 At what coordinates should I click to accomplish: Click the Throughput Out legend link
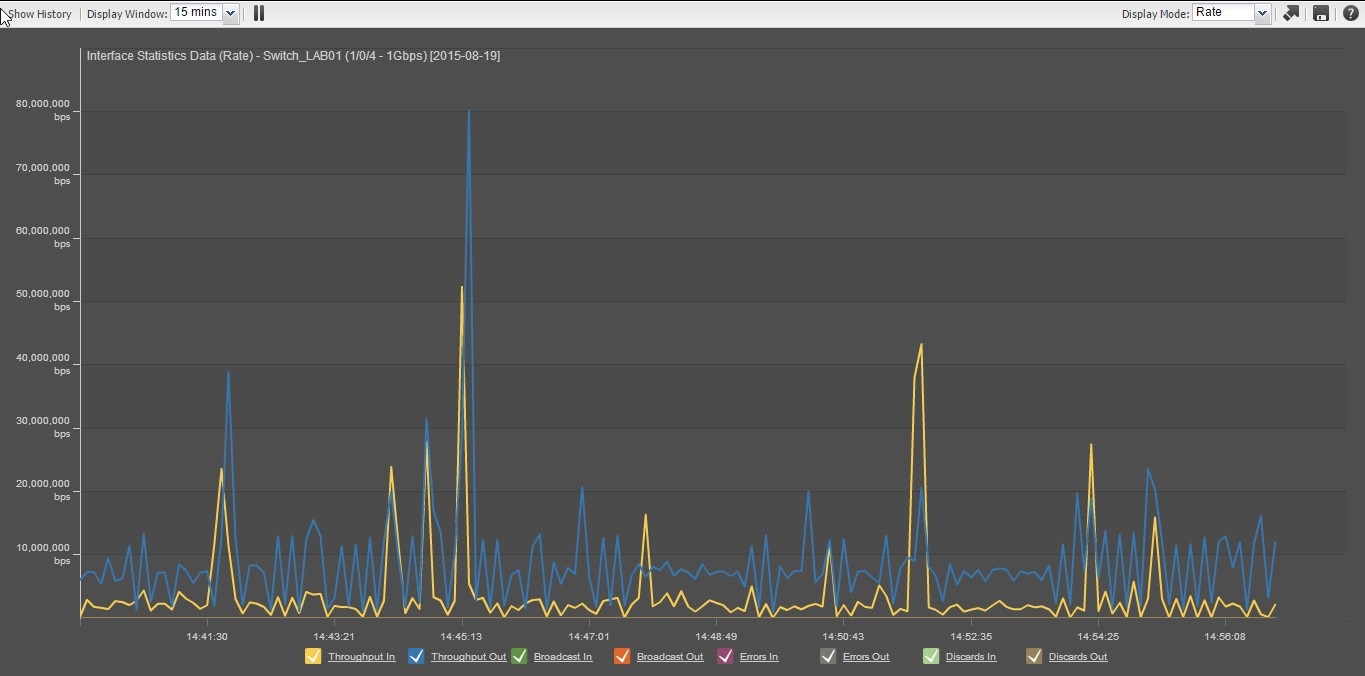coord(468,657)
